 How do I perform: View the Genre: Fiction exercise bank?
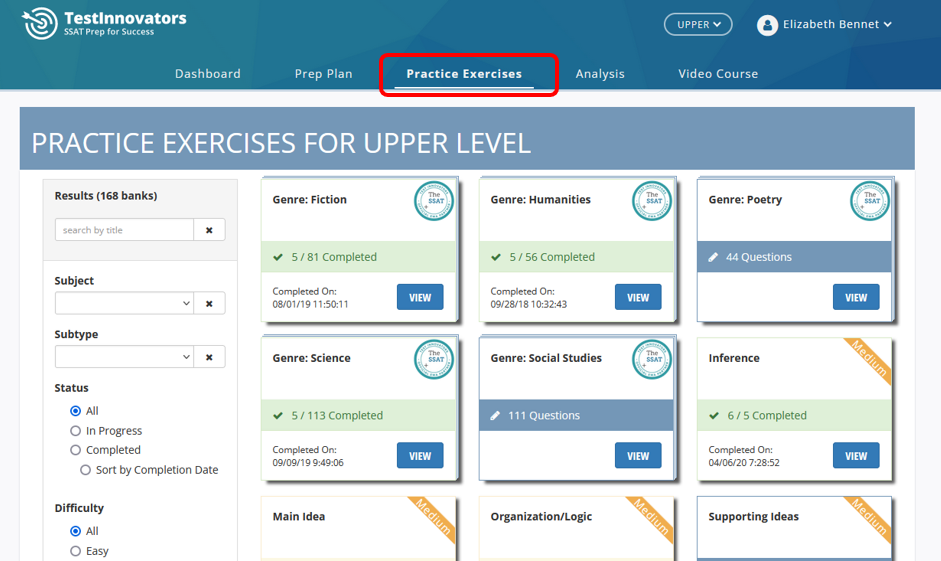[x=420, y=297]
